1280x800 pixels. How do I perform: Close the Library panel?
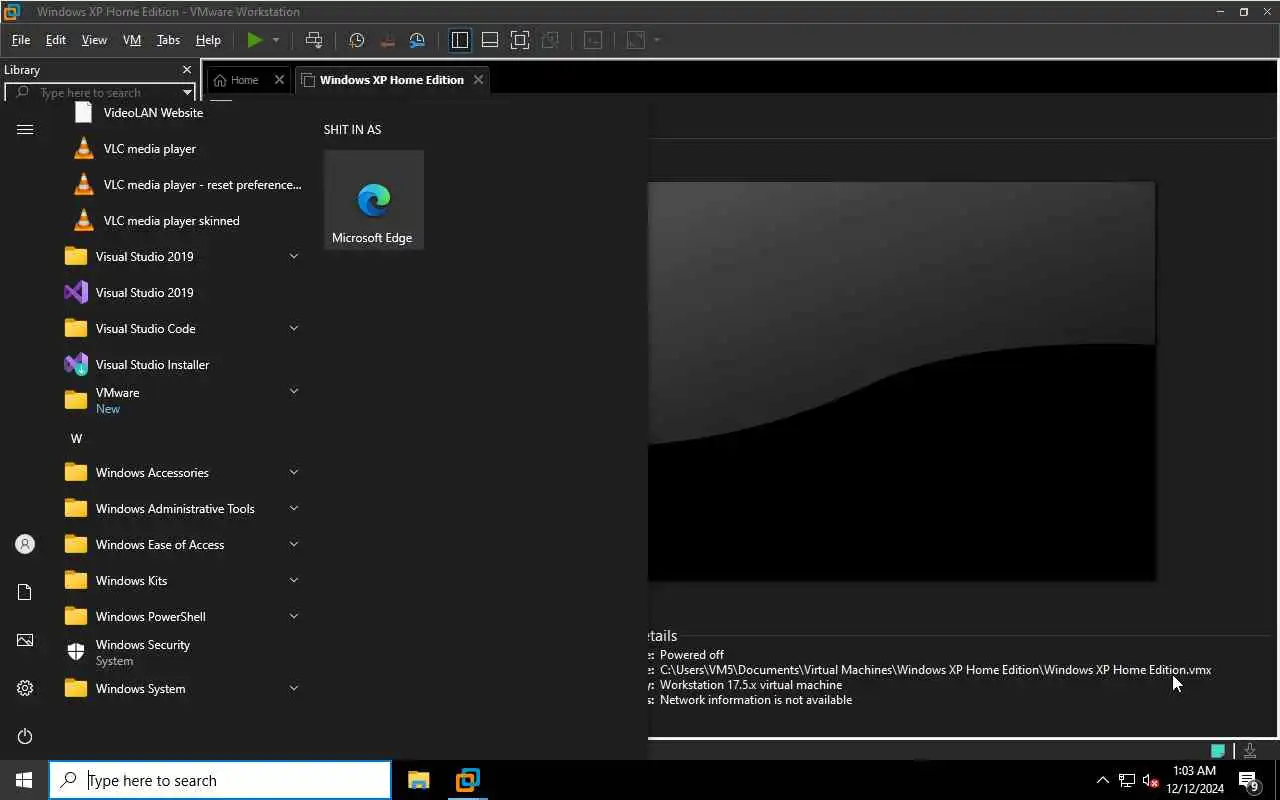[186, 70]
